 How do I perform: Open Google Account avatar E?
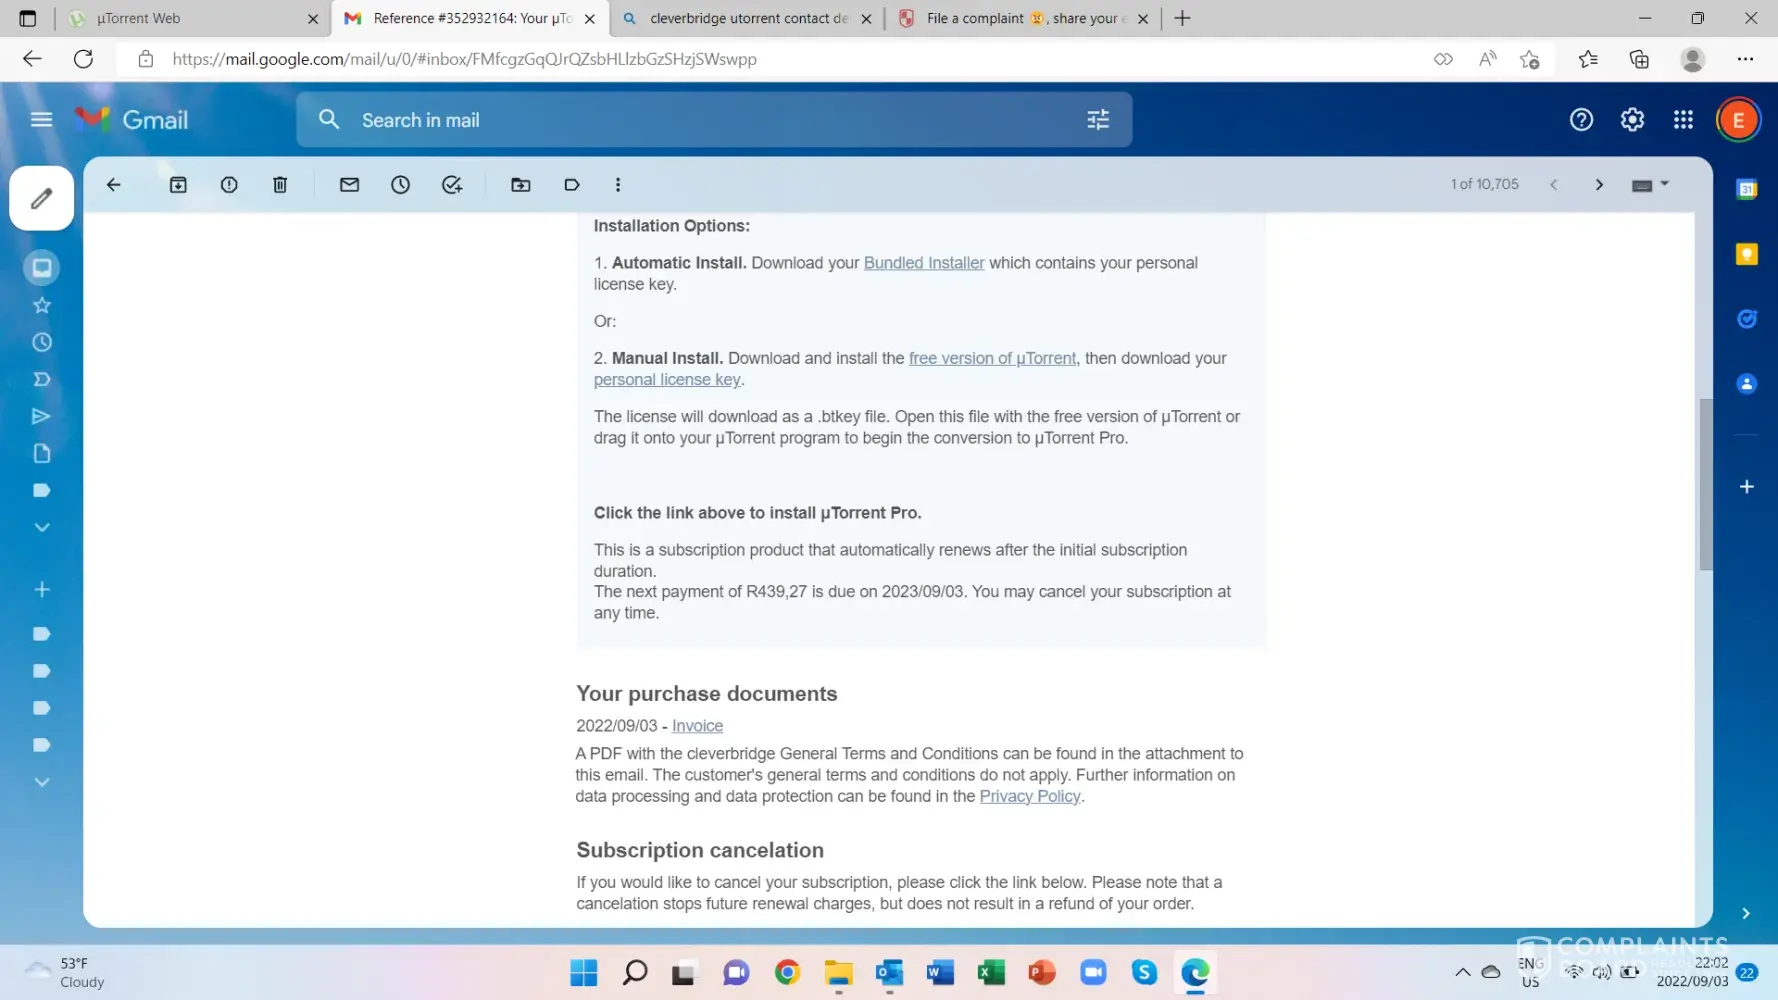[1738, 121]
